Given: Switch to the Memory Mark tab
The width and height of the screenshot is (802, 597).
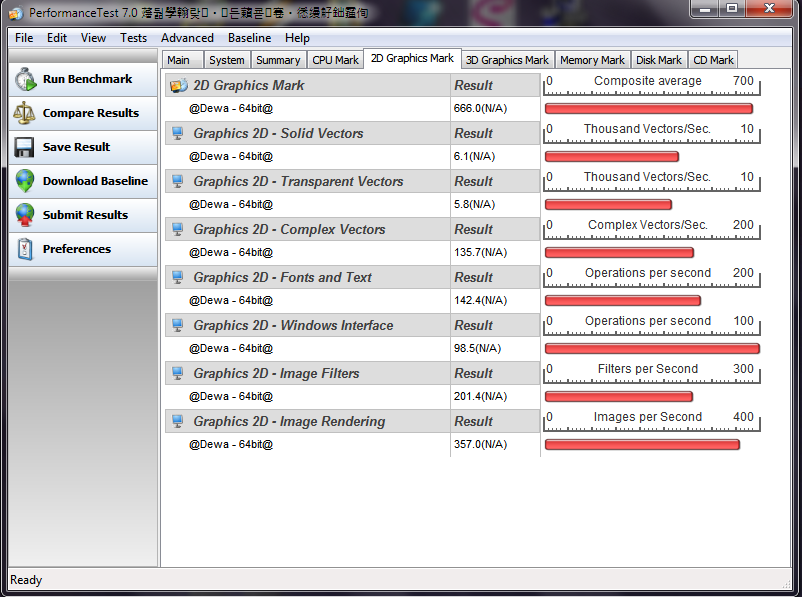Looking at the screenshot, I should click(x=592, y=60).
